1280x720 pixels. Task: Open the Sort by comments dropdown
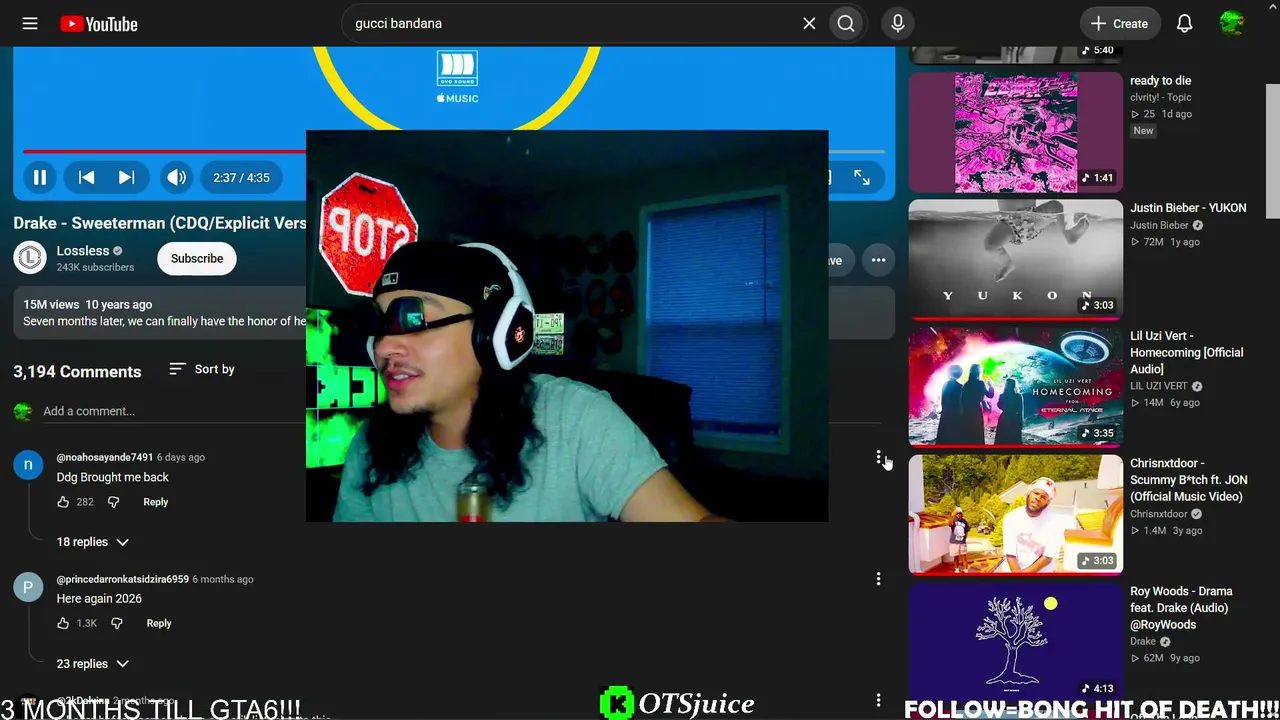point(202,369)
